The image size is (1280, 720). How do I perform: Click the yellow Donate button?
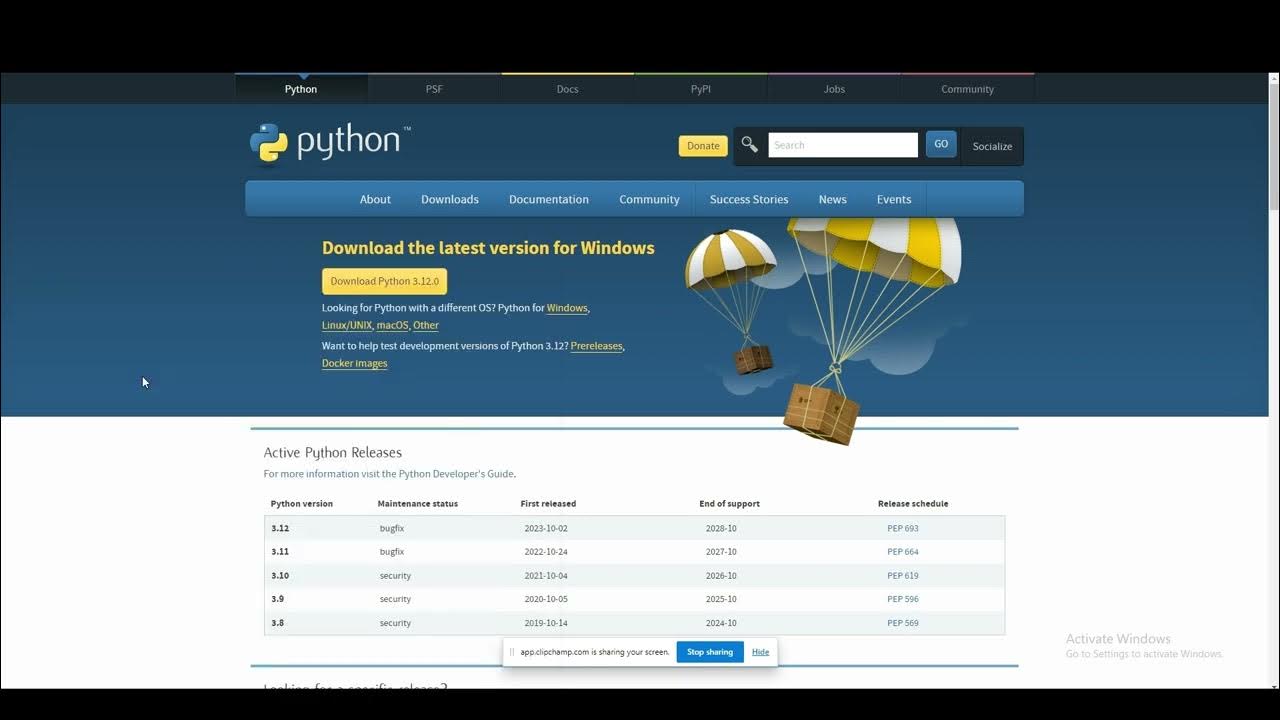coord(703,146)
